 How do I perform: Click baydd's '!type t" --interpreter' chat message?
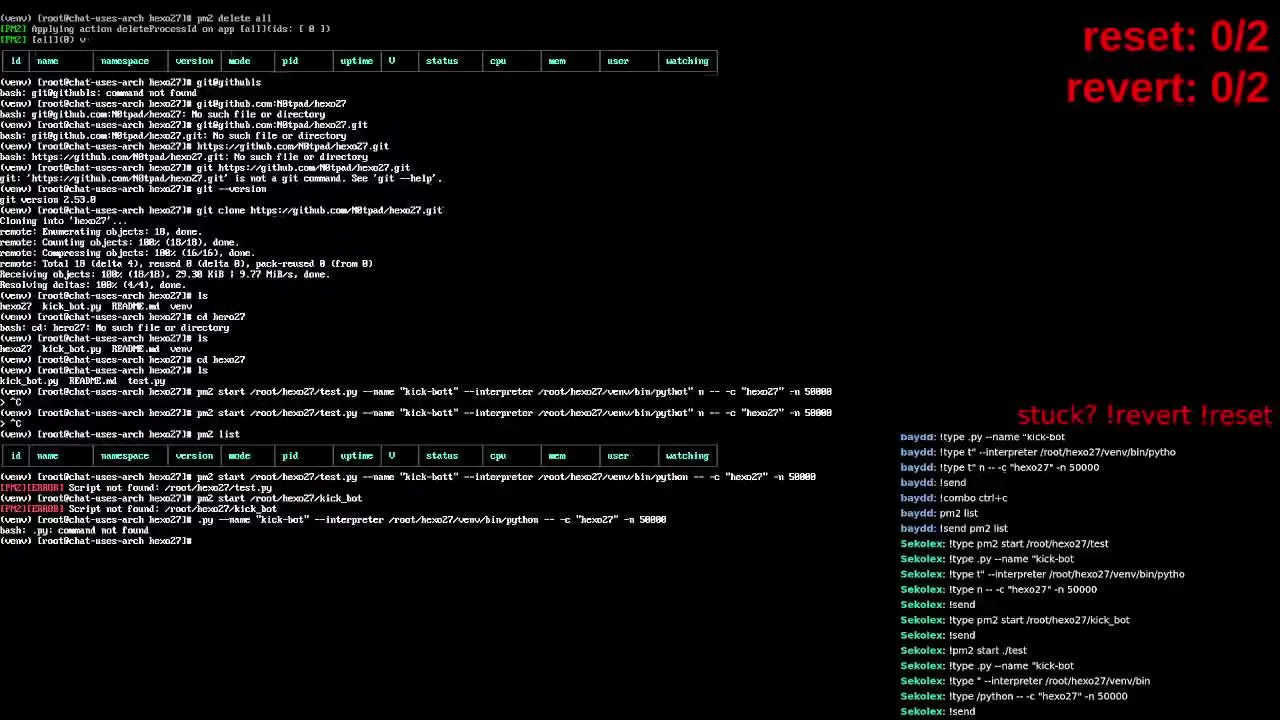tap(1038, 452)
